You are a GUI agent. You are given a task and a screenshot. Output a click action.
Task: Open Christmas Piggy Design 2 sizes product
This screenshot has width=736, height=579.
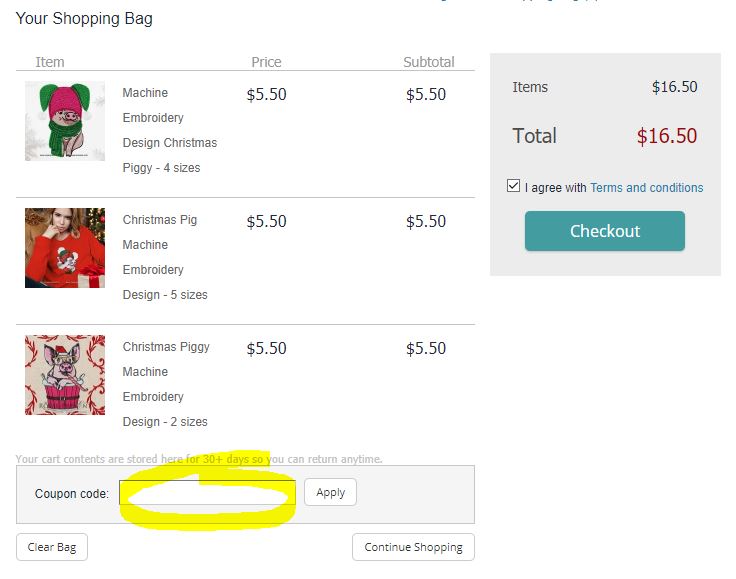(x=166, y=384)
